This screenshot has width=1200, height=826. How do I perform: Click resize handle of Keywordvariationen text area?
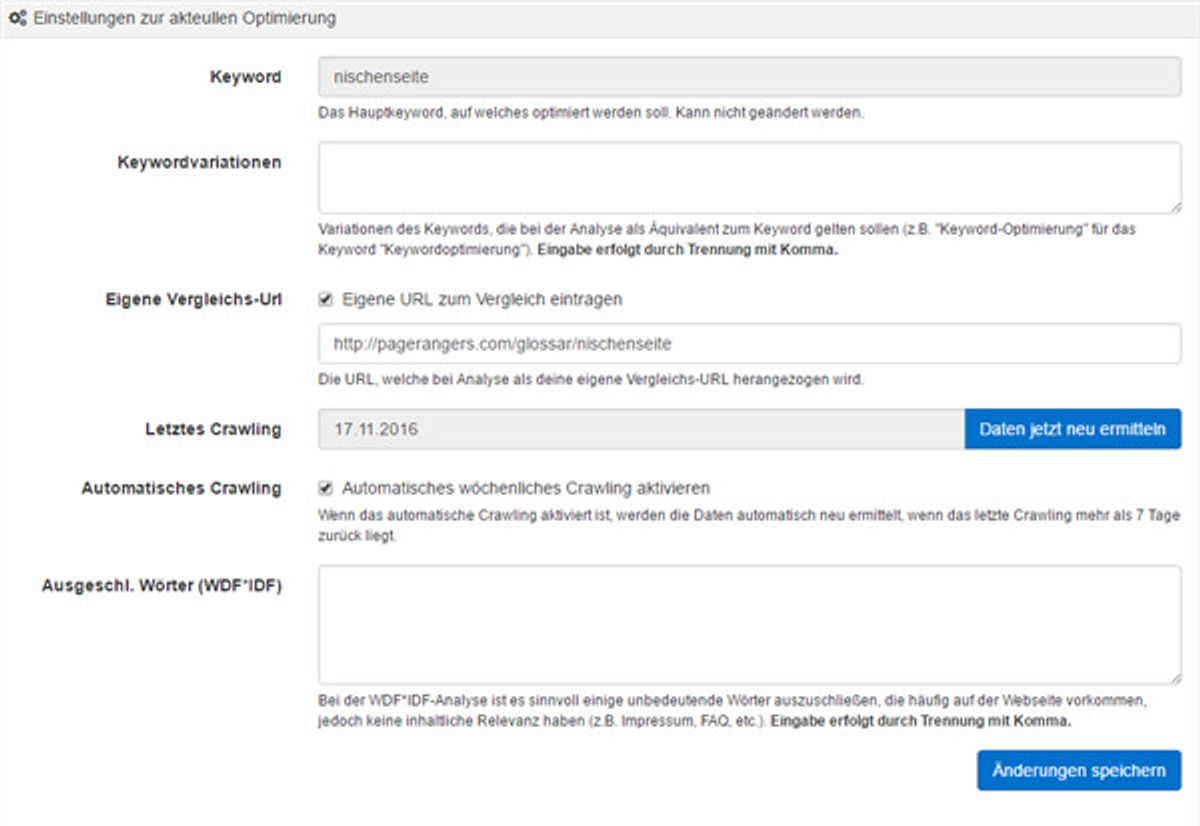click(1175, 207)
